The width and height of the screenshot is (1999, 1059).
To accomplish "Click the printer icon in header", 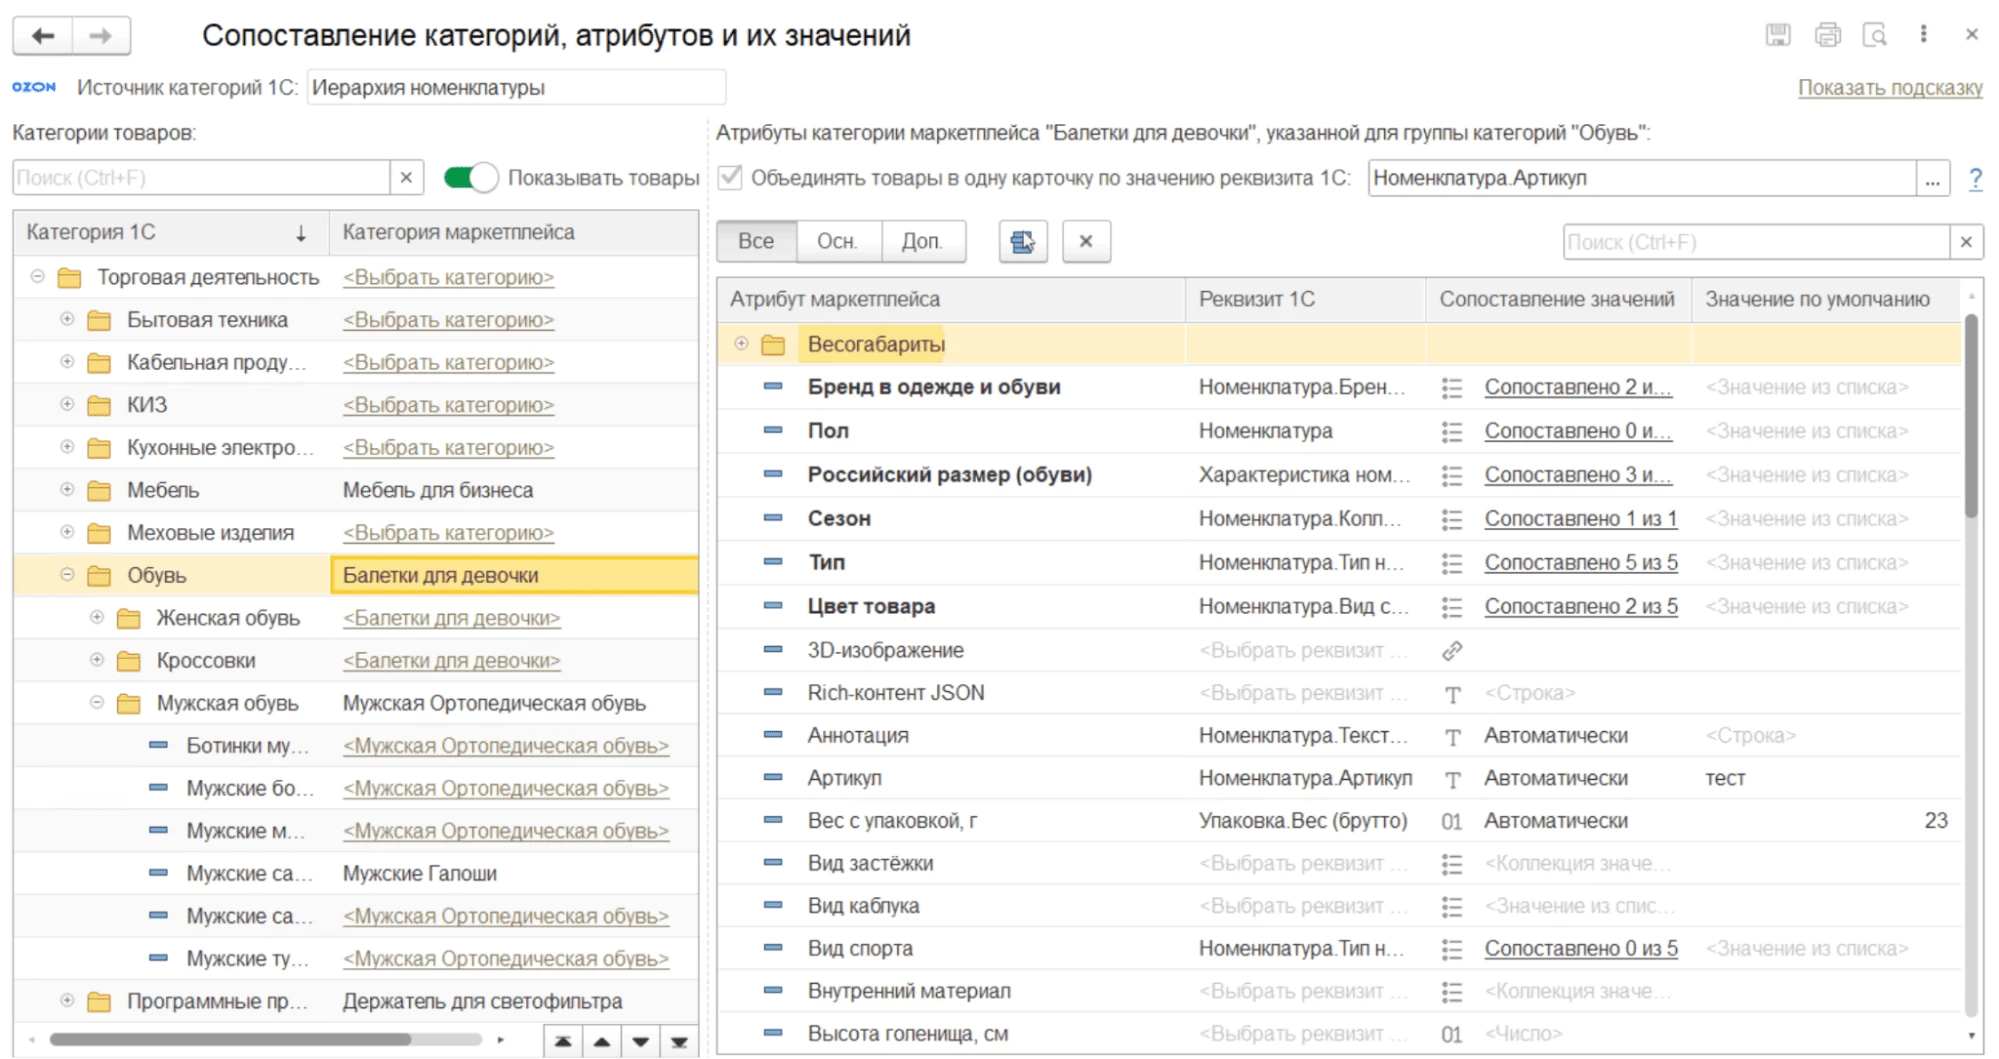I will click(1827, 35).
